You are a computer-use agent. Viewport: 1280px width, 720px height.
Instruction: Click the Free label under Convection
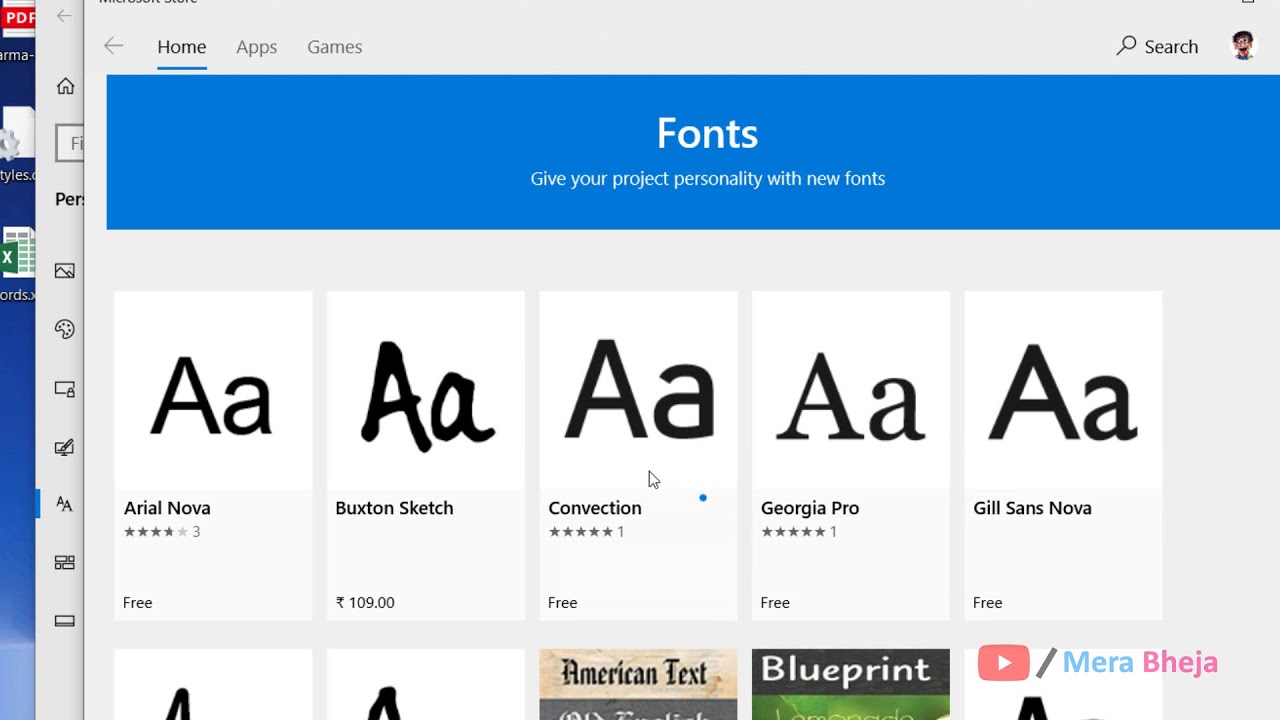point(563,603)
